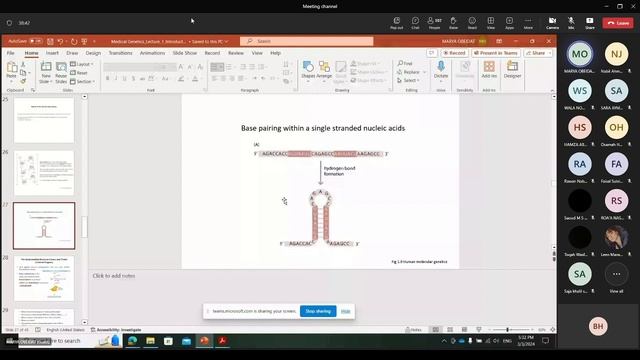
Task: Switch to the Draw ribbon tab
Action: click(72, 53)
